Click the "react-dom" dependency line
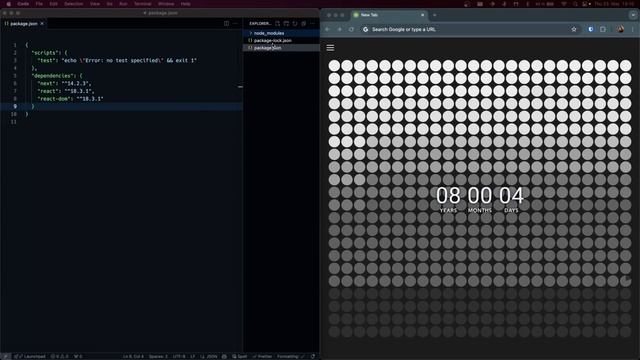 click(70, 99)
